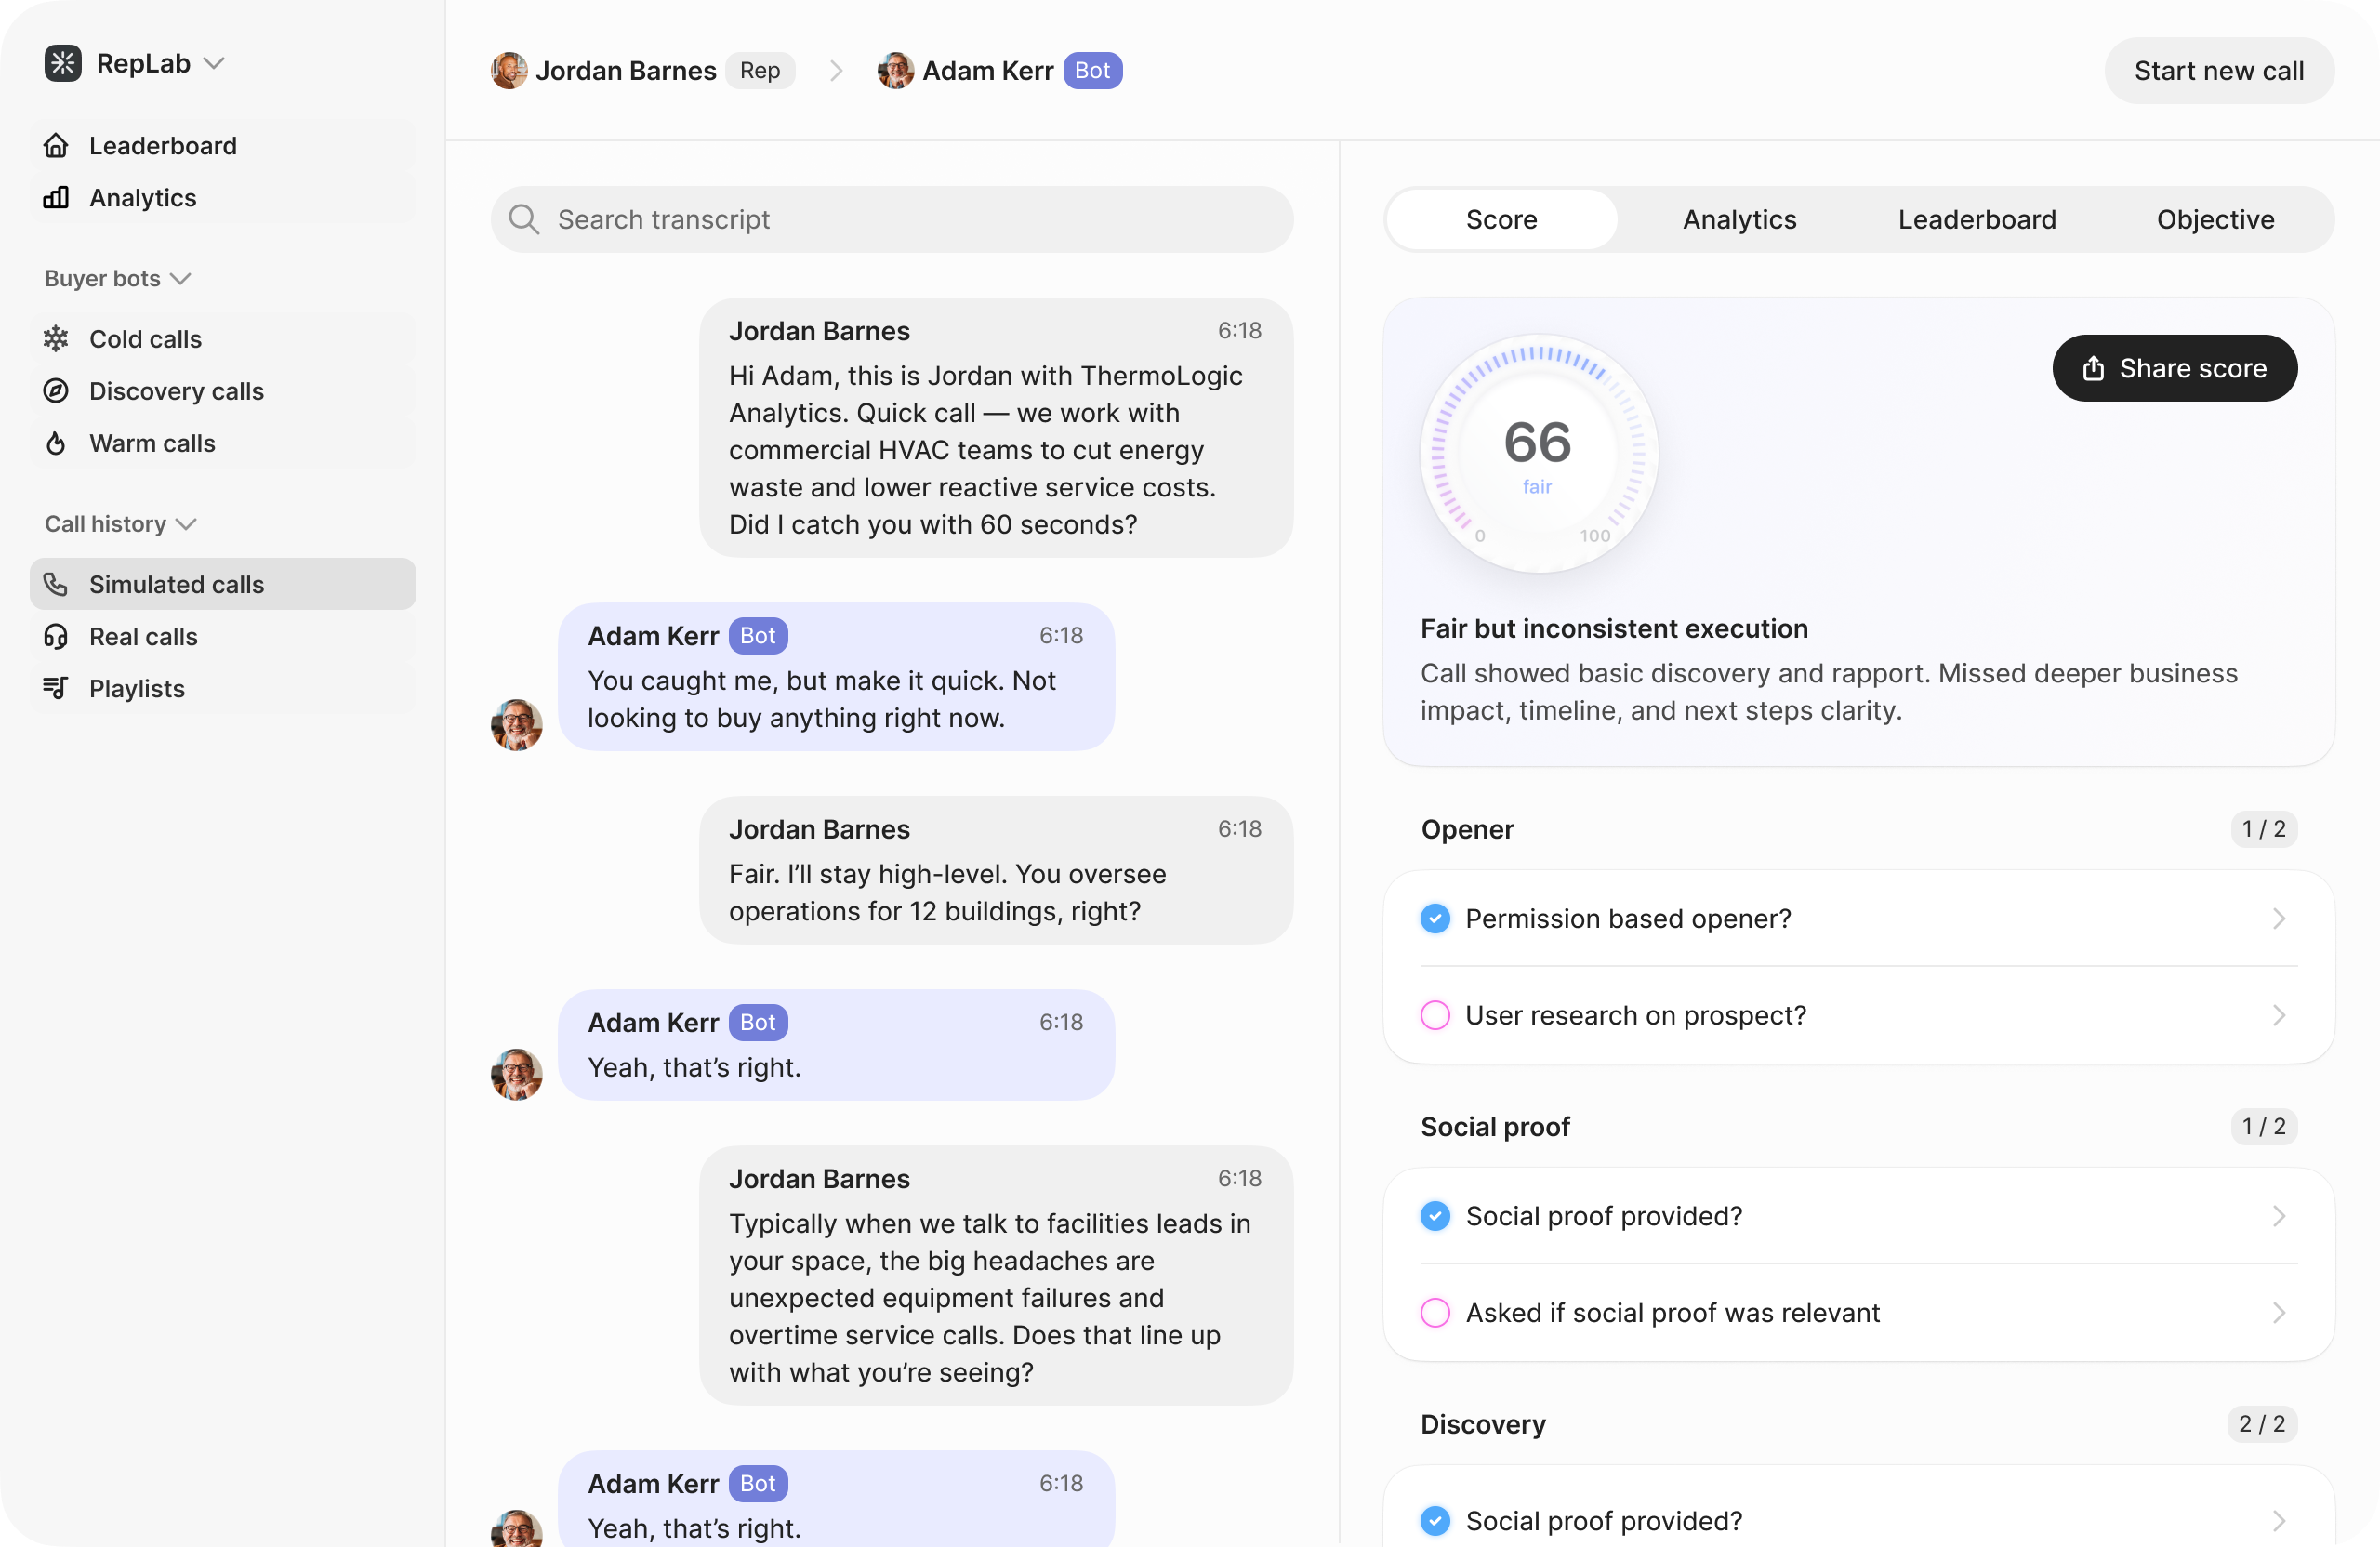This screenshot has width=2380, height=1547.
Task: Open the RepLab workspace dropdown chevron
Action: pos(214,63)
